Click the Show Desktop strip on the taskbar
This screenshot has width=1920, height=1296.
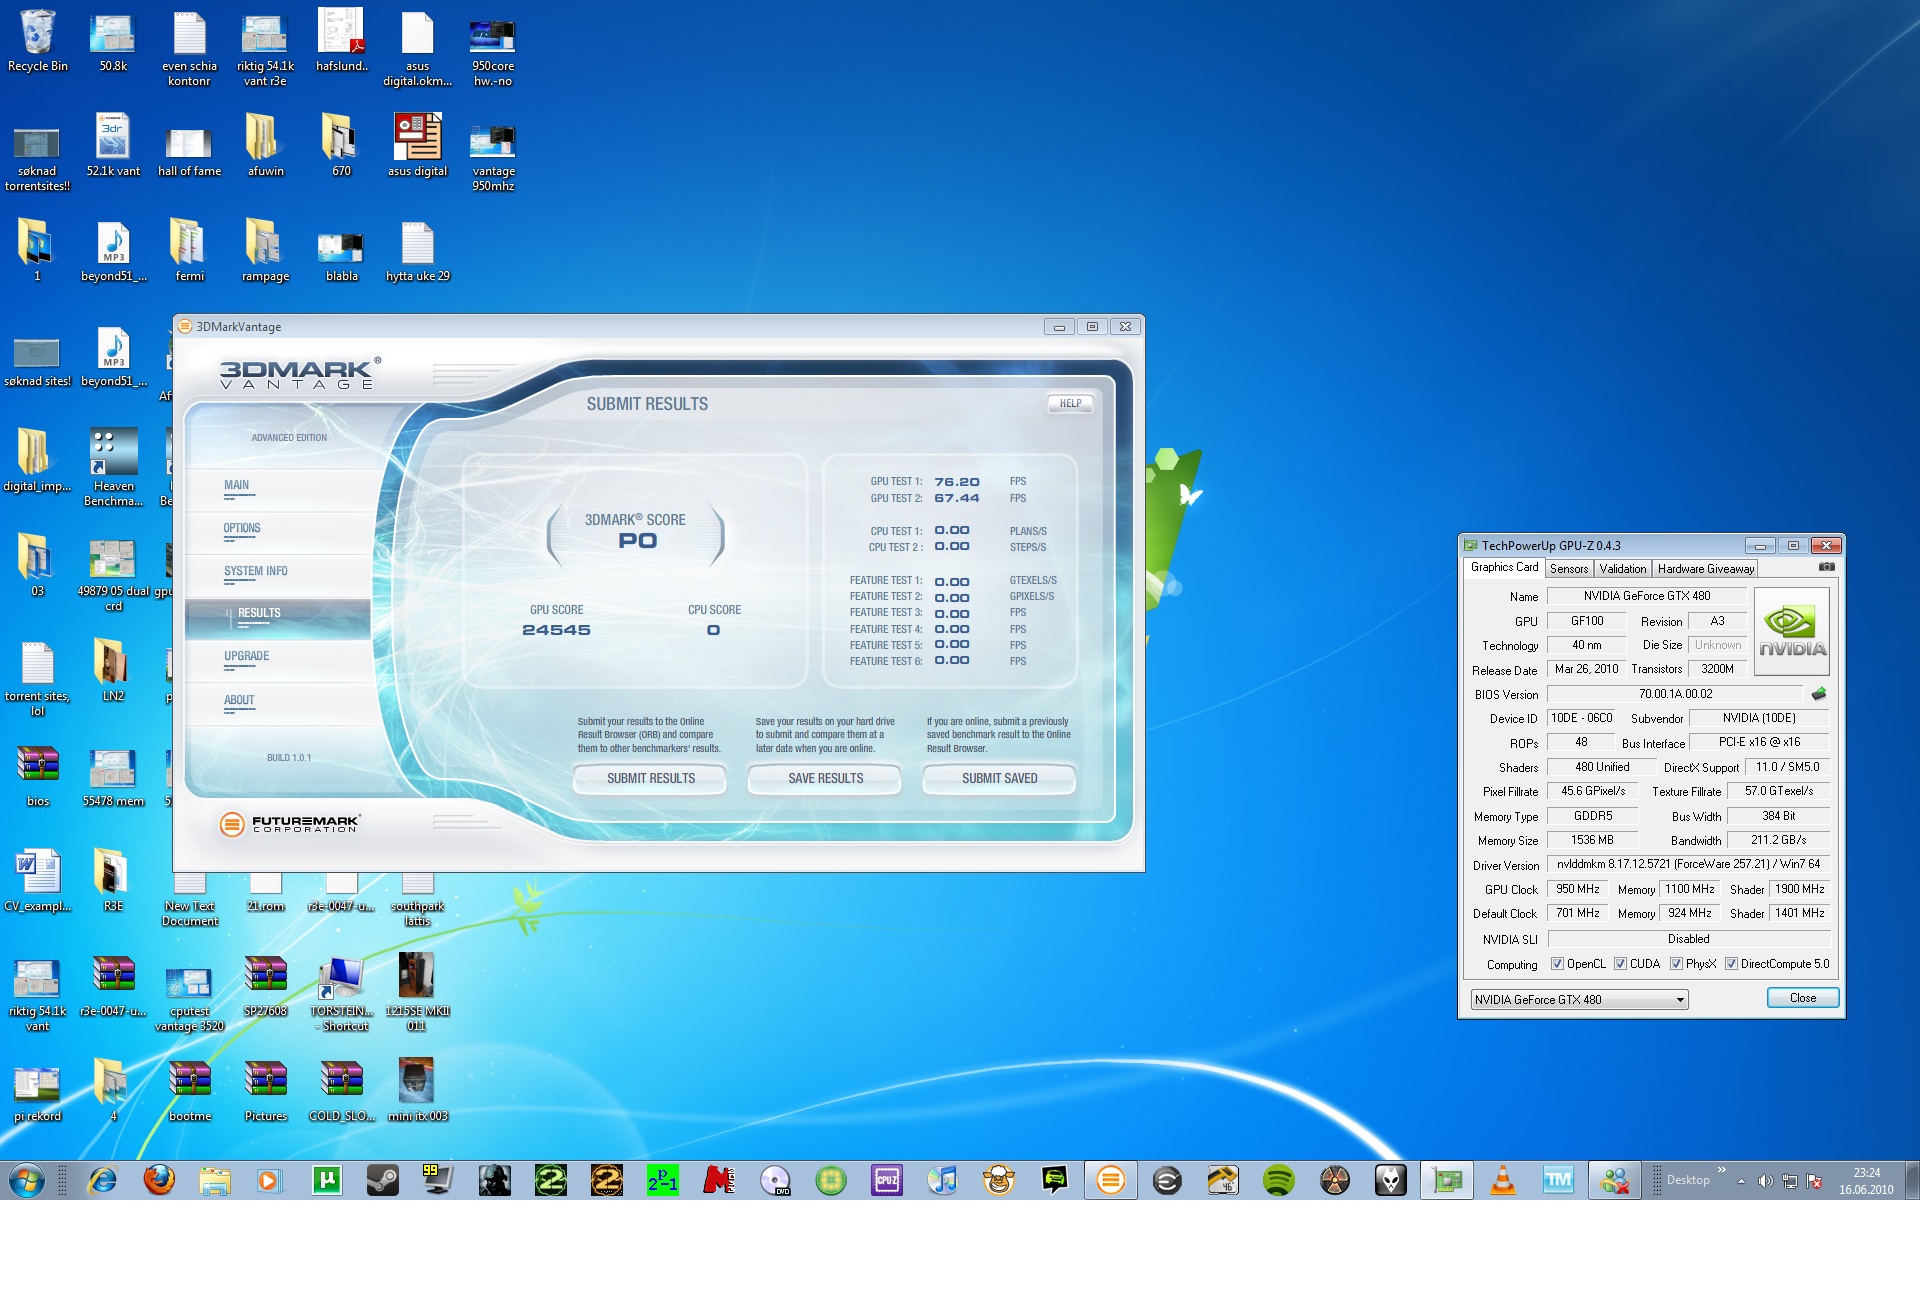pyautogui.click(x=1912, y=1181)
